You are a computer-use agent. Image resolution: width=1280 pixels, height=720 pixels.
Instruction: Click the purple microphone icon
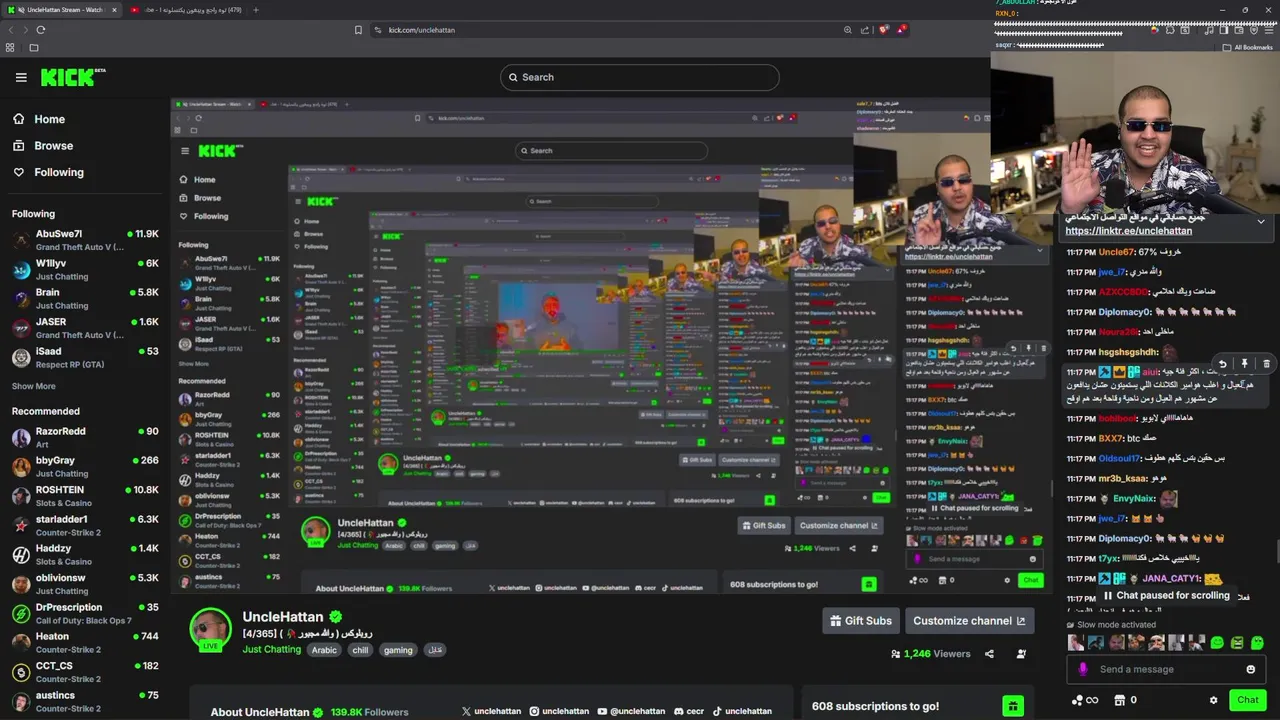coord(1083,669)
